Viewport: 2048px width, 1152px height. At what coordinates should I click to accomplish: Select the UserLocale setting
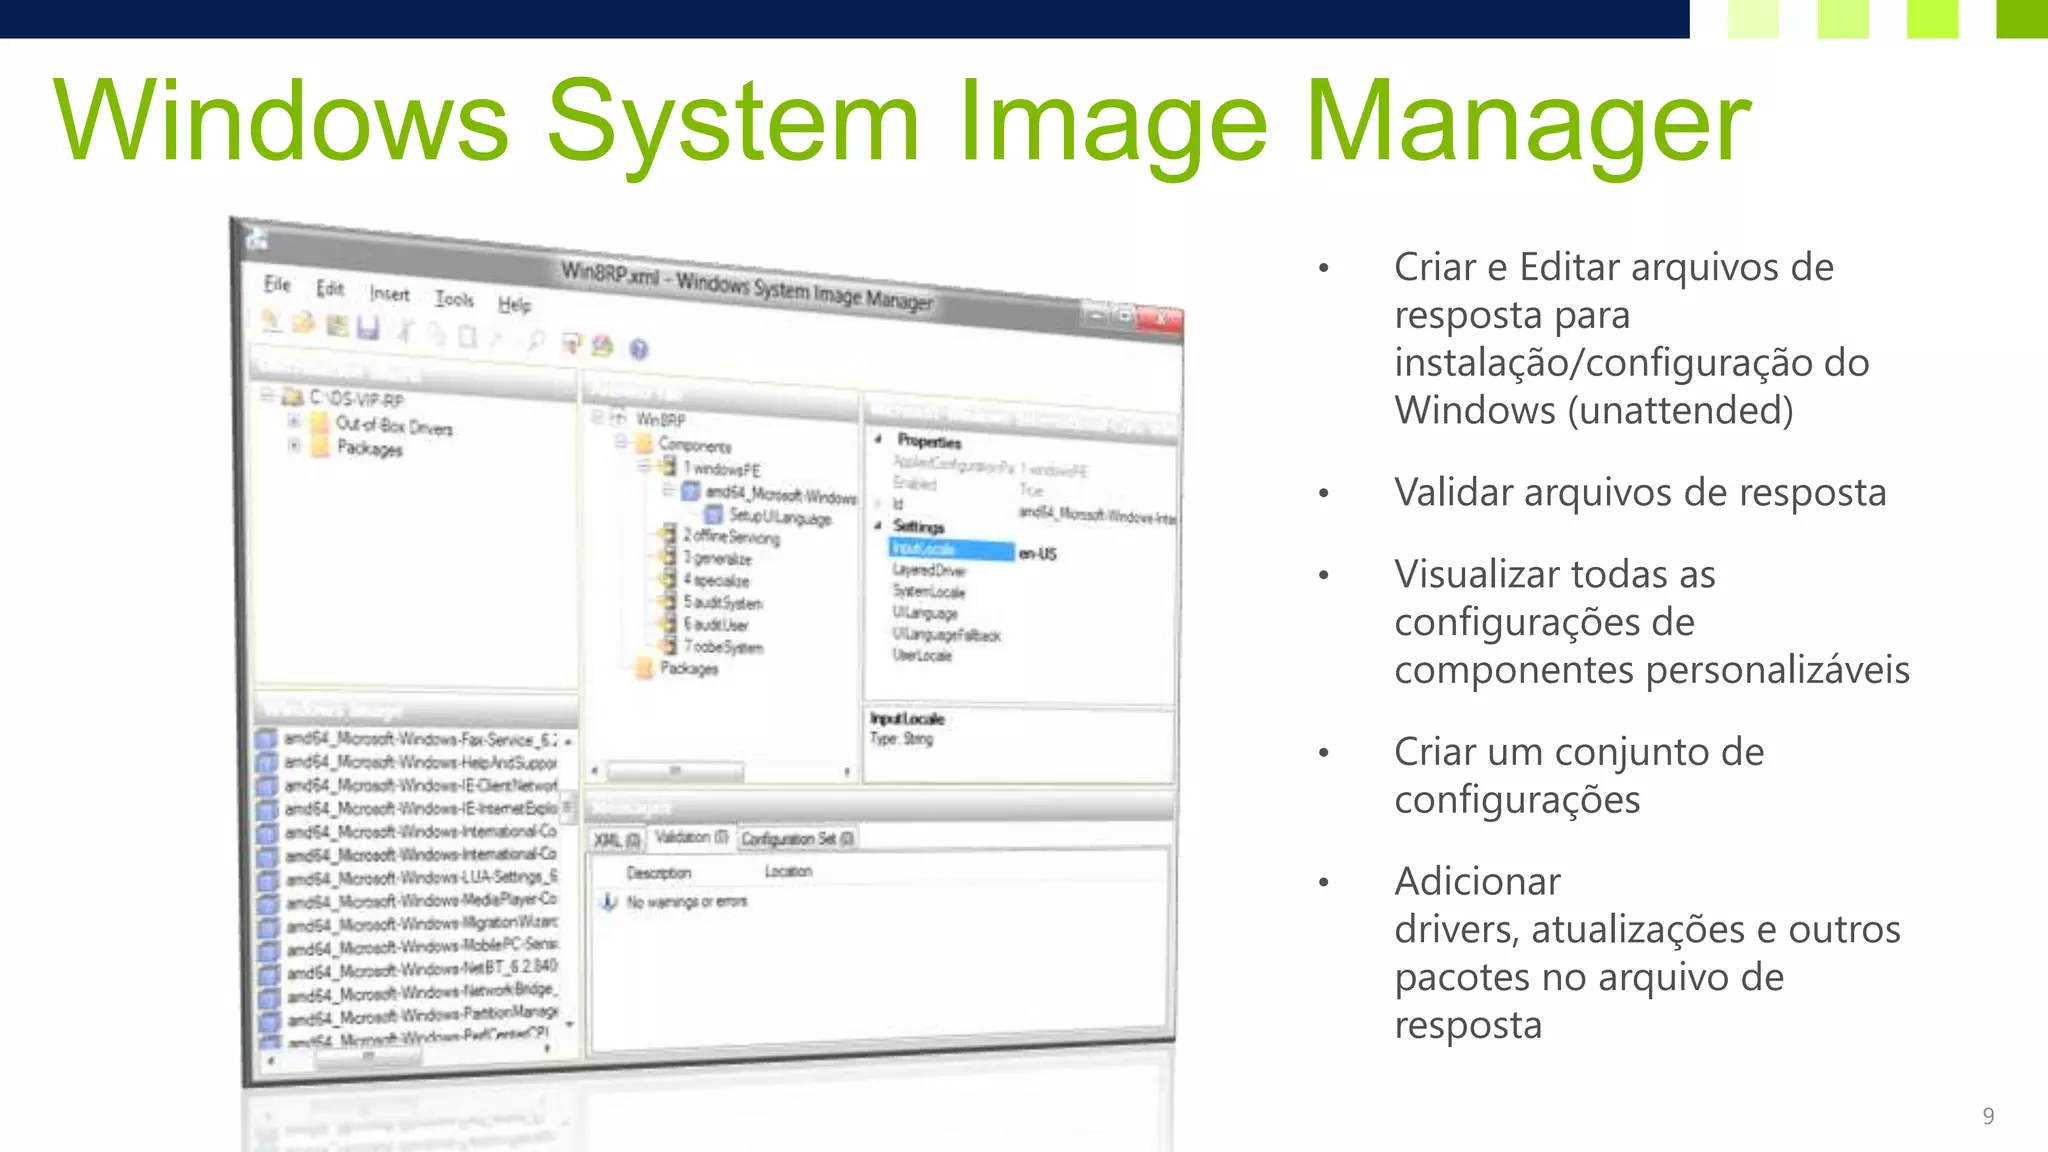pyautogui.click(x=922, y=655)
